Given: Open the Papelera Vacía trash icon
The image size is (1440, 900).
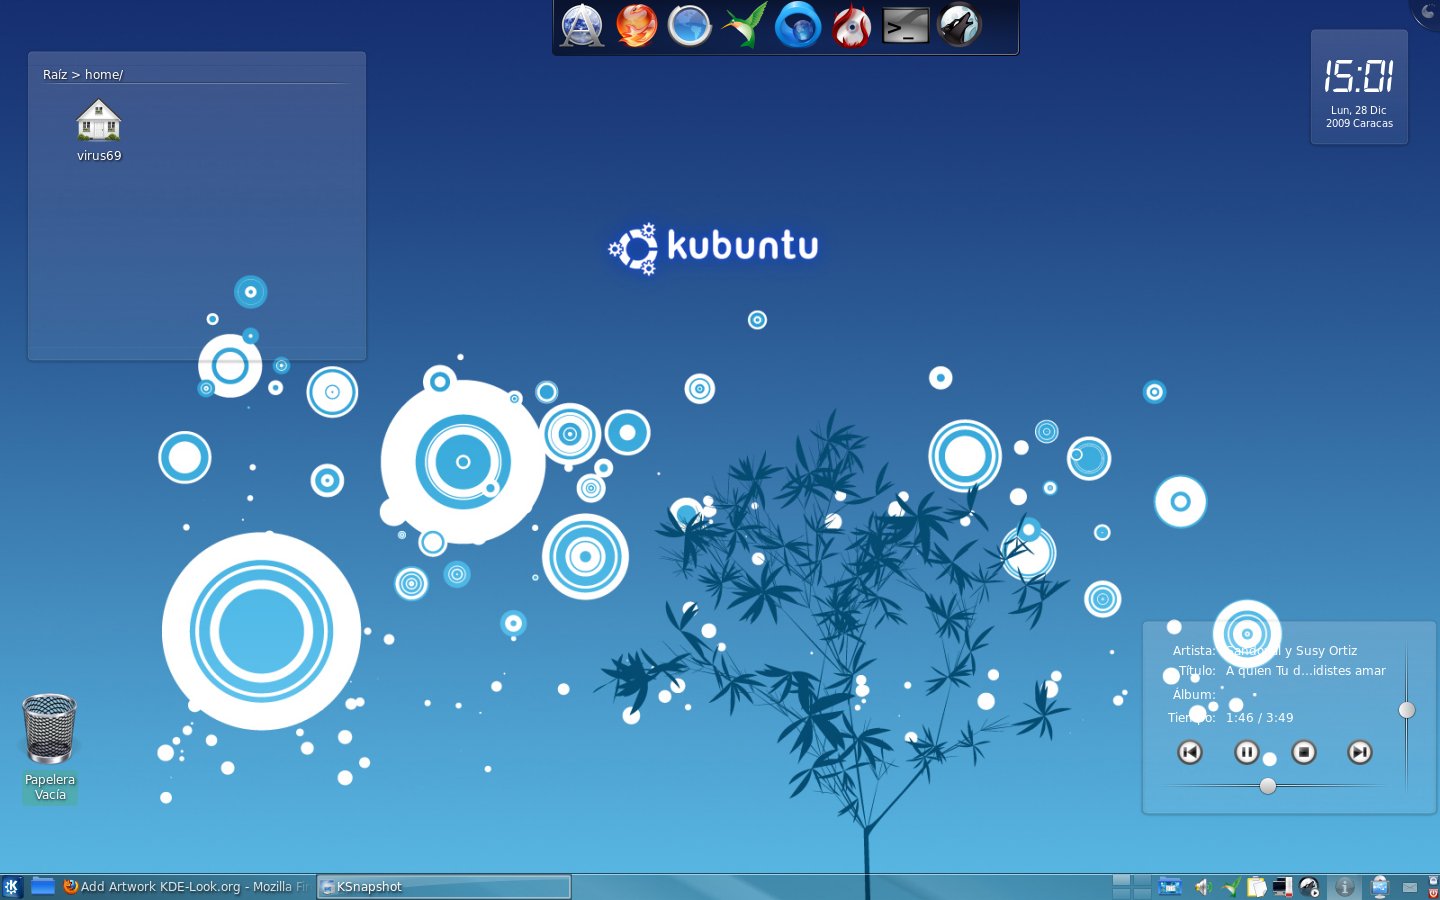Looking at the screenshot, I should pyautogui.click(x=49, y=747).
